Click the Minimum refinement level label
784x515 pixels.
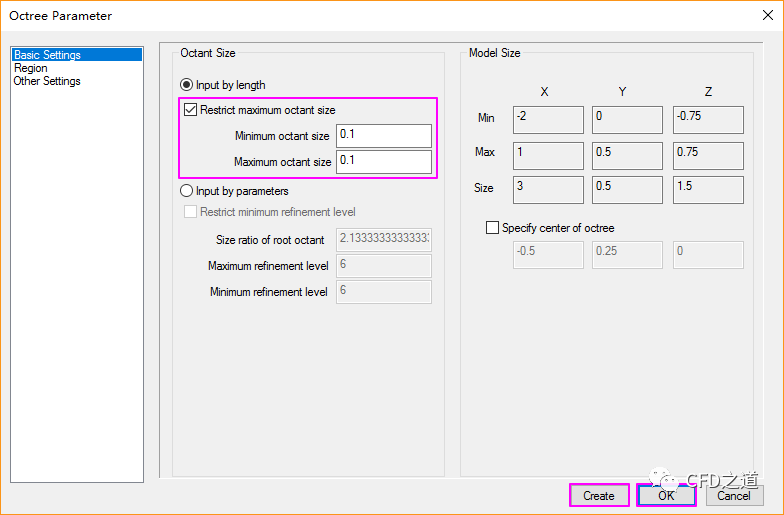point(268,292)
